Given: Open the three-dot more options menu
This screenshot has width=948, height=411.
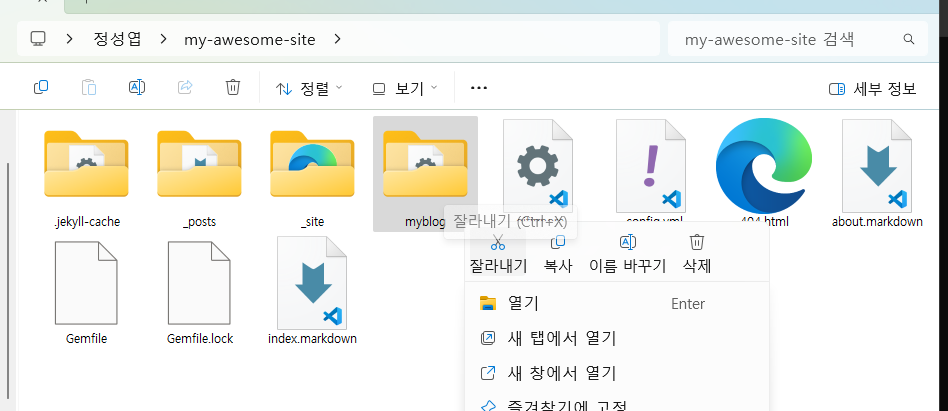Looking at the screenshot, I should pos(479,88).
